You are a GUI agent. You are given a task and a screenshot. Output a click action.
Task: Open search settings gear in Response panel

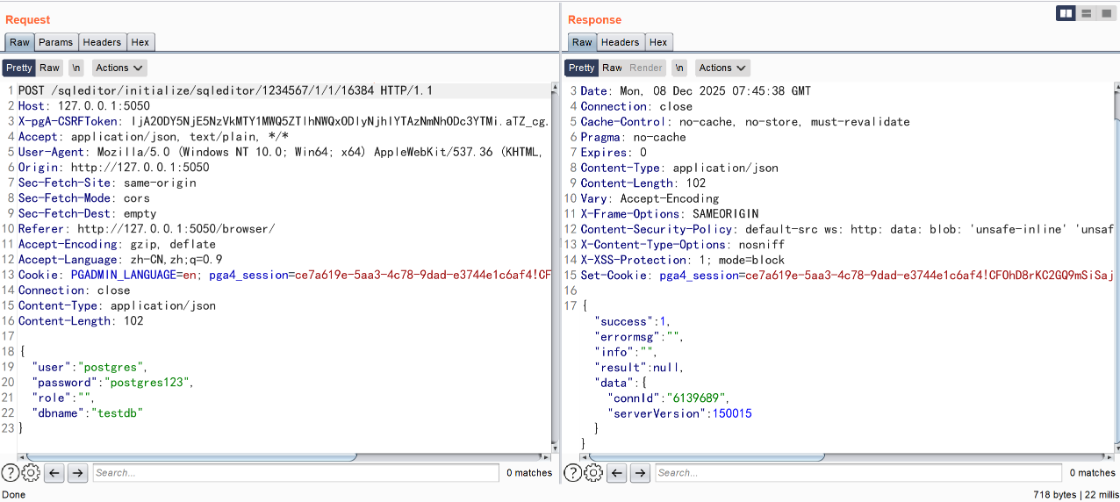tap(592, 473)
